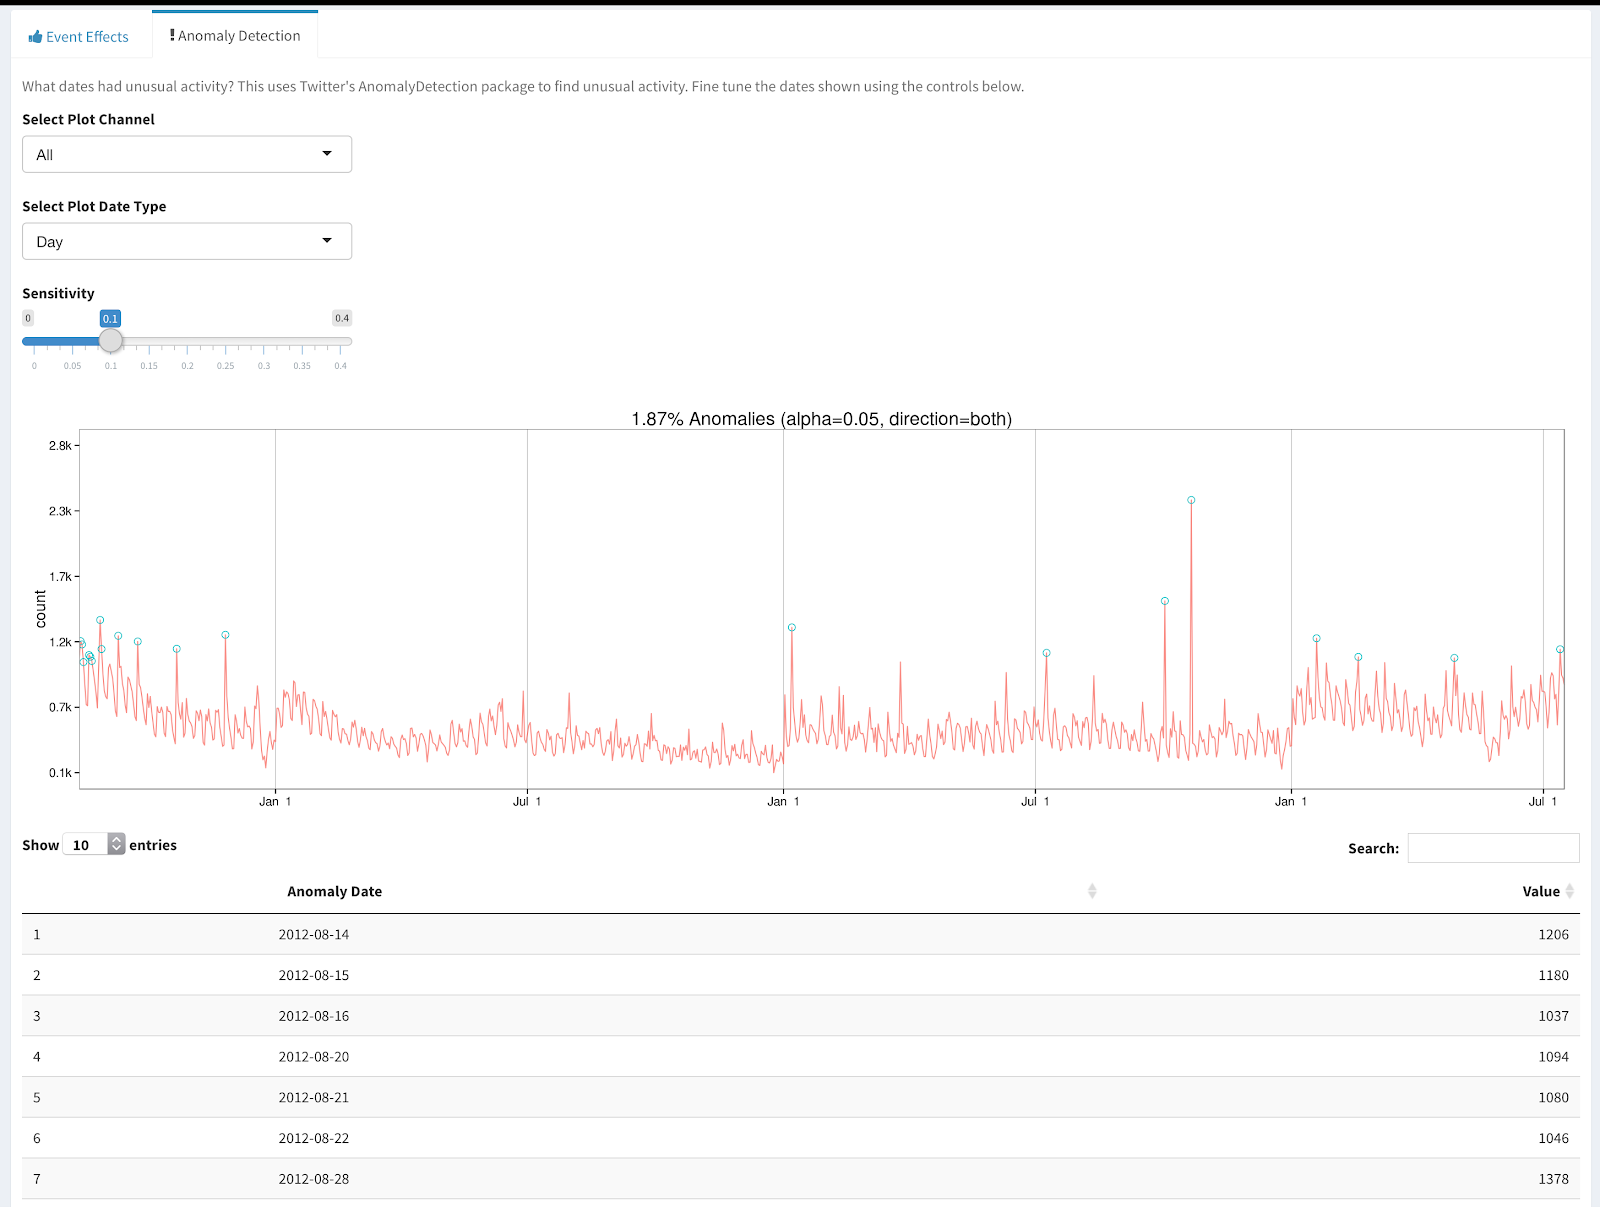The image size is (1600, 1207).
Task: Set Sensitivity slider to 0.25 tick
Action: pyautogui.click(x=225, y=342)
